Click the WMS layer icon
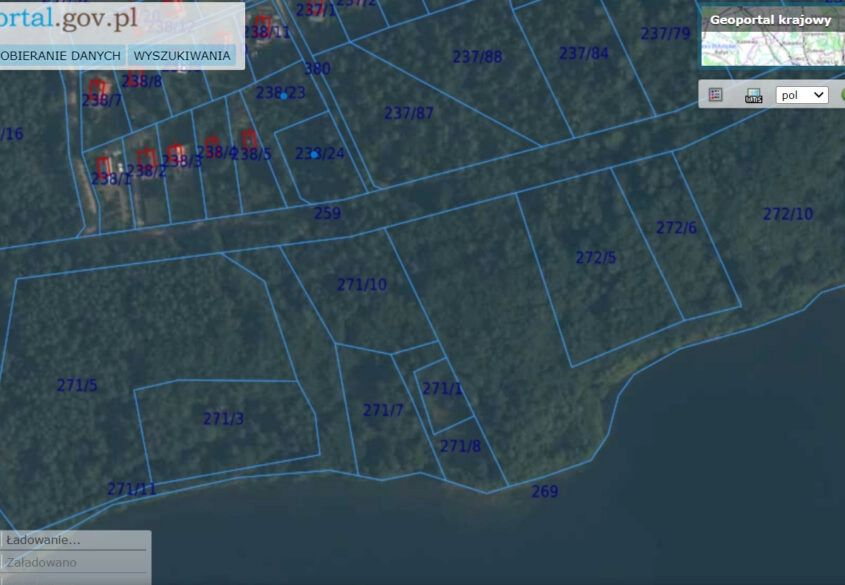 [x=753, y=95]
